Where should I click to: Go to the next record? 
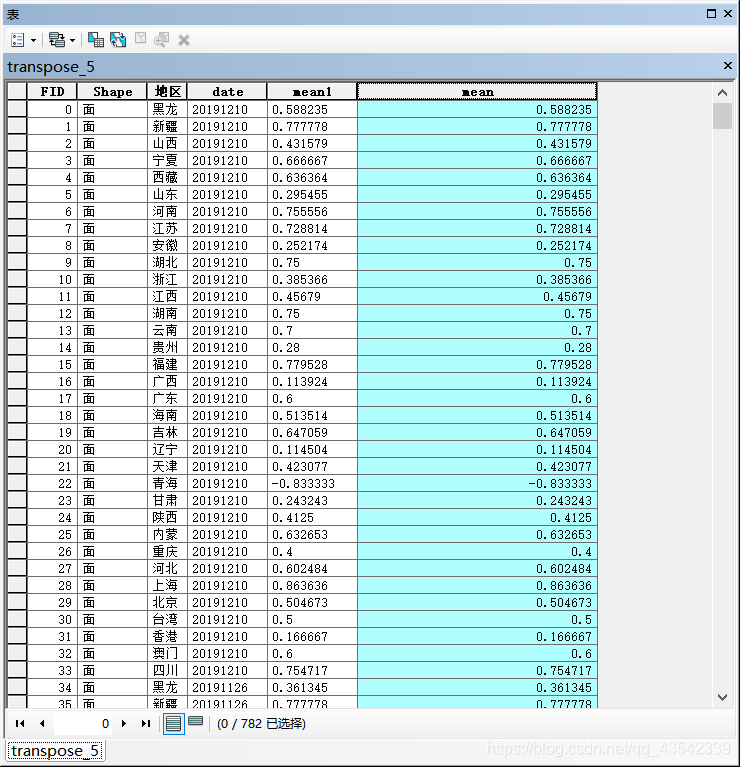(x=124, y=723)
